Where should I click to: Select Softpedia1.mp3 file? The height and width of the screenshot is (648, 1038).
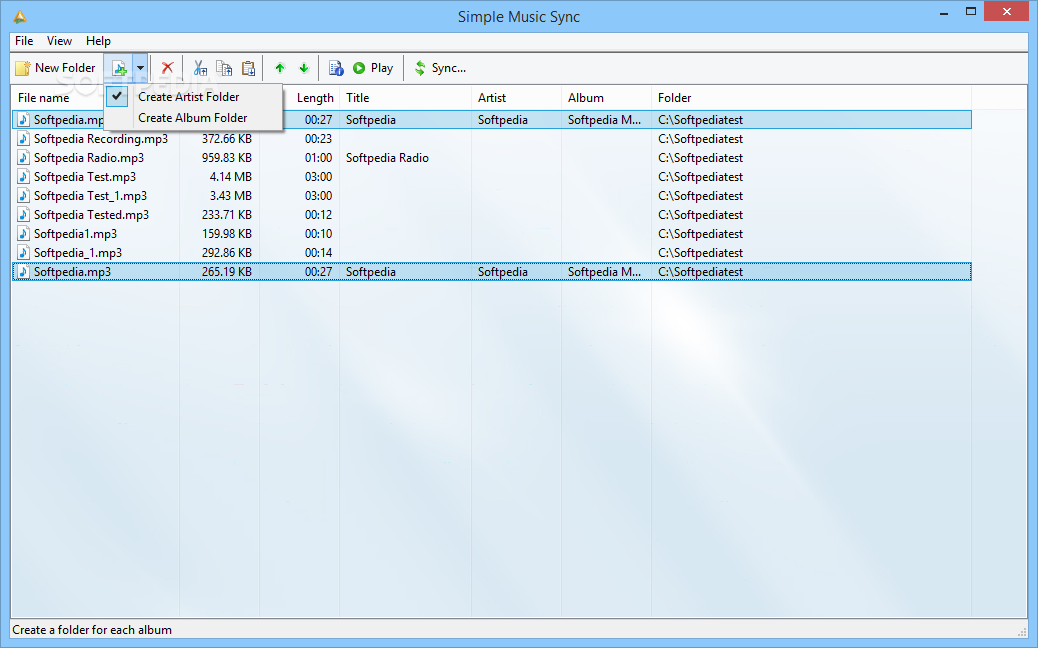point(75,234)
